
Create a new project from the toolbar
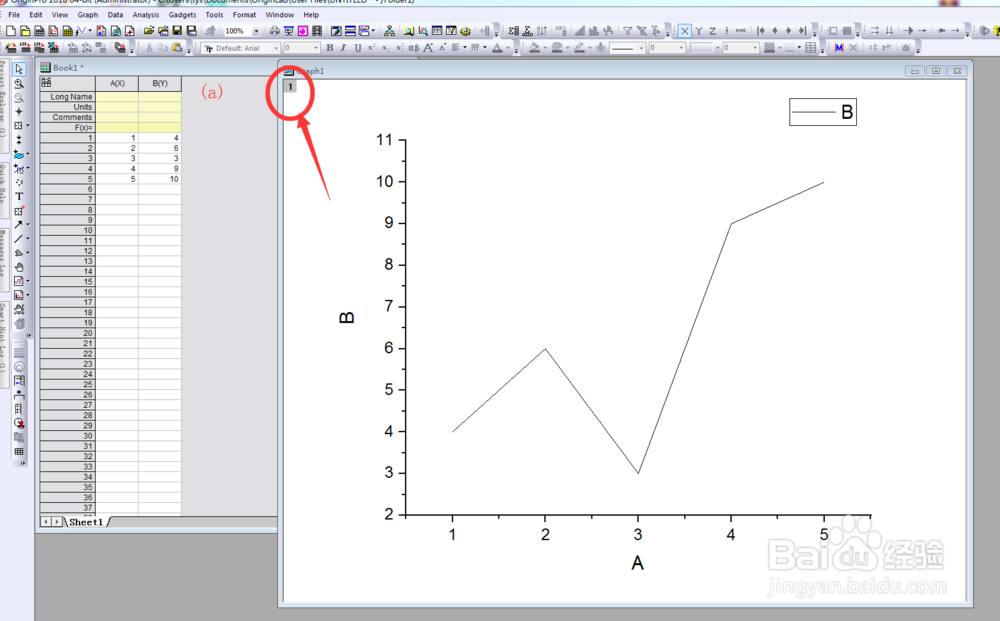[x=11, y=31]
